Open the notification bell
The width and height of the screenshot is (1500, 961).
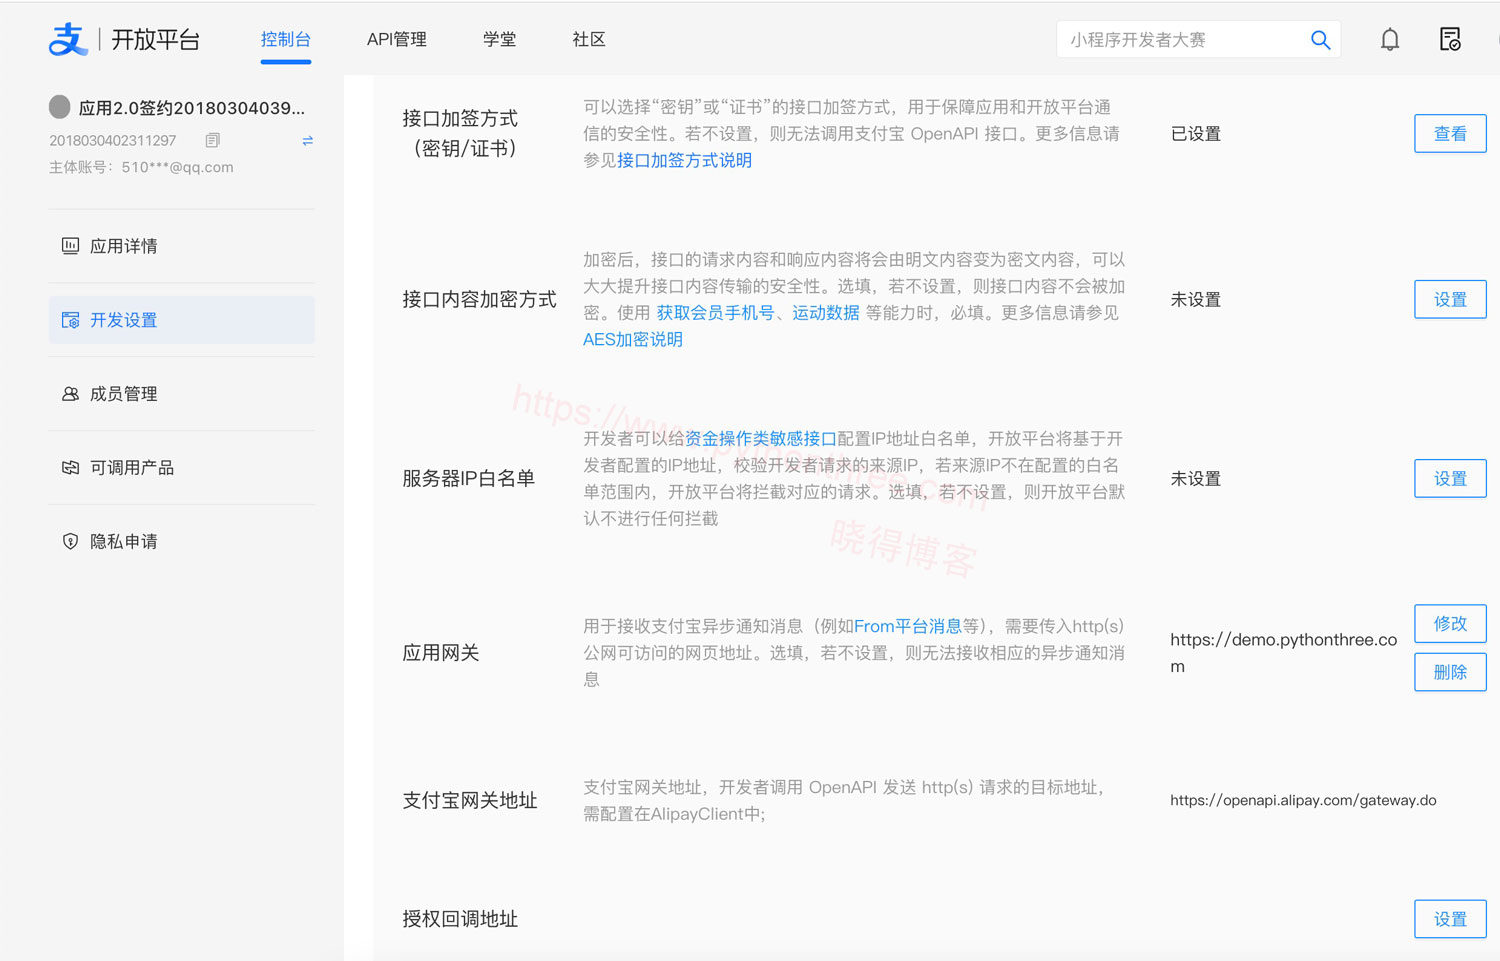1390,39
